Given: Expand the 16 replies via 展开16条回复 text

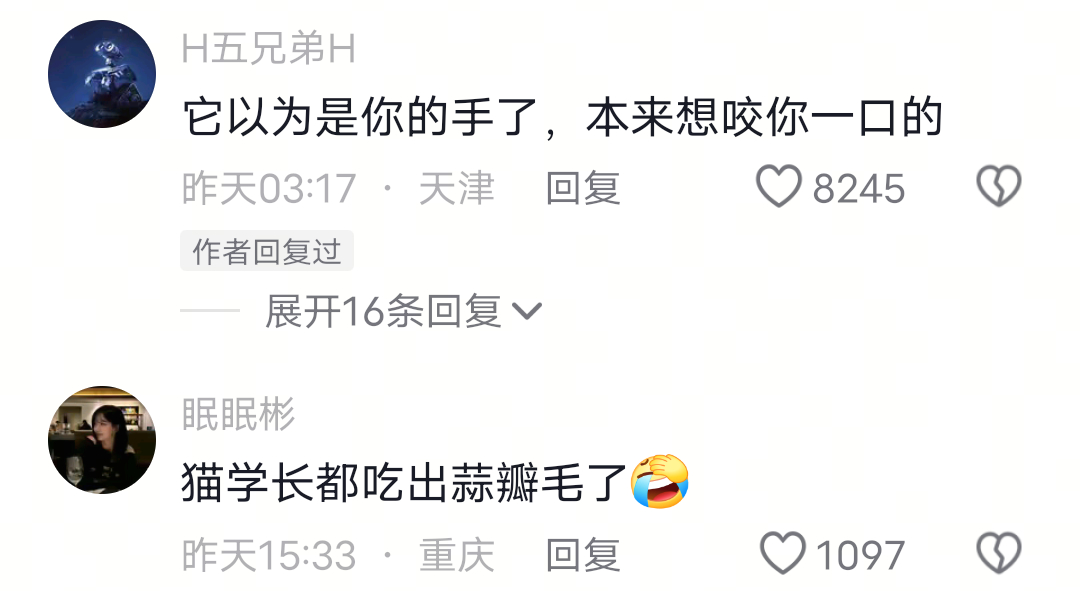Looking at the screenshot, I should click(x=384, y=311).
